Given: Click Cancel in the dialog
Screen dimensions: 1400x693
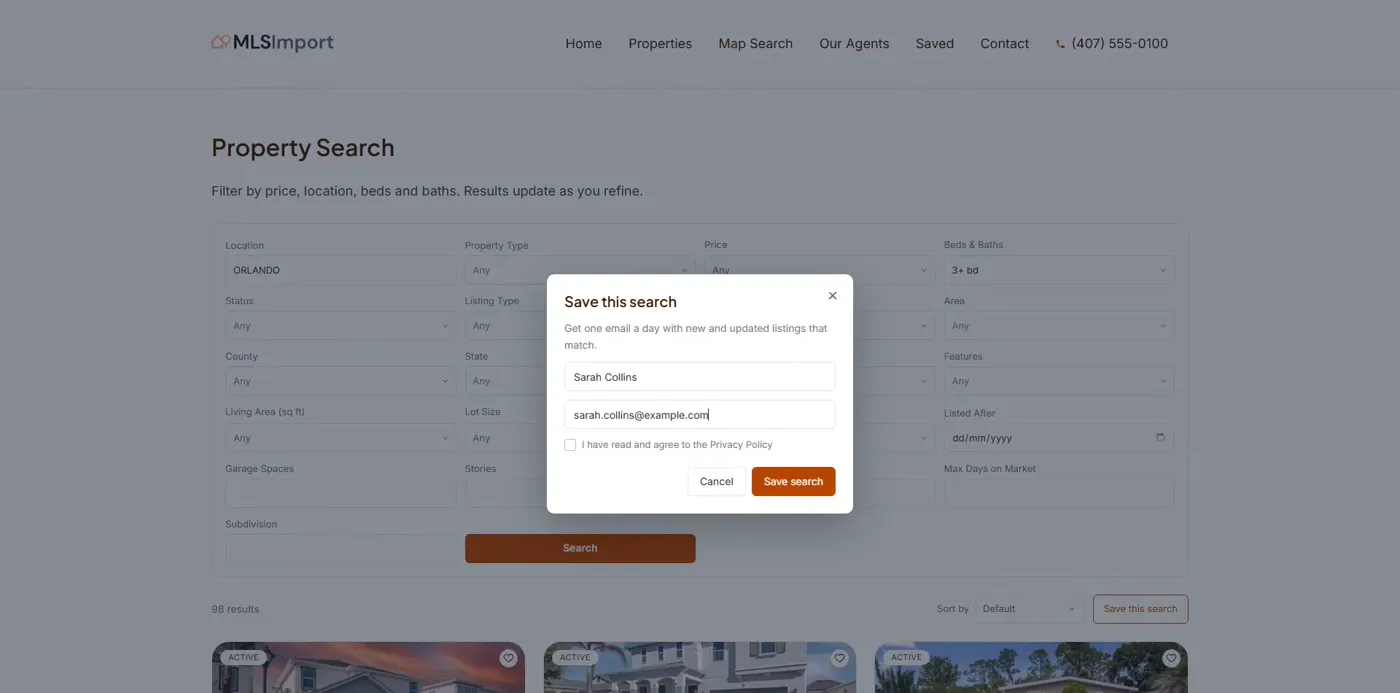Looking at the screenshot, I should (716, 481).
